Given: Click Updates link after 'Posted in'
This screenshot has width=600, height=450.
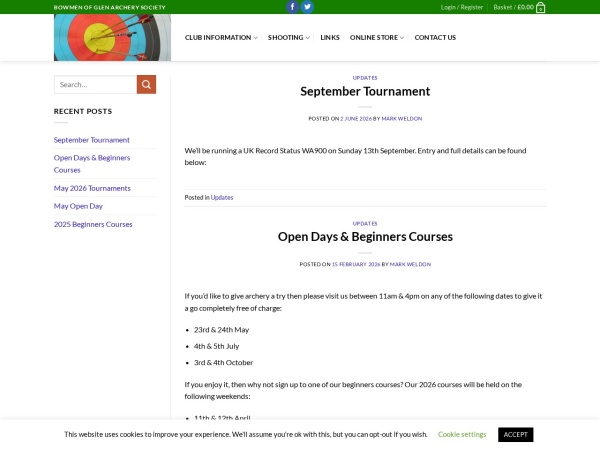Looking at the screenshot, I should (x=222, y=198).
